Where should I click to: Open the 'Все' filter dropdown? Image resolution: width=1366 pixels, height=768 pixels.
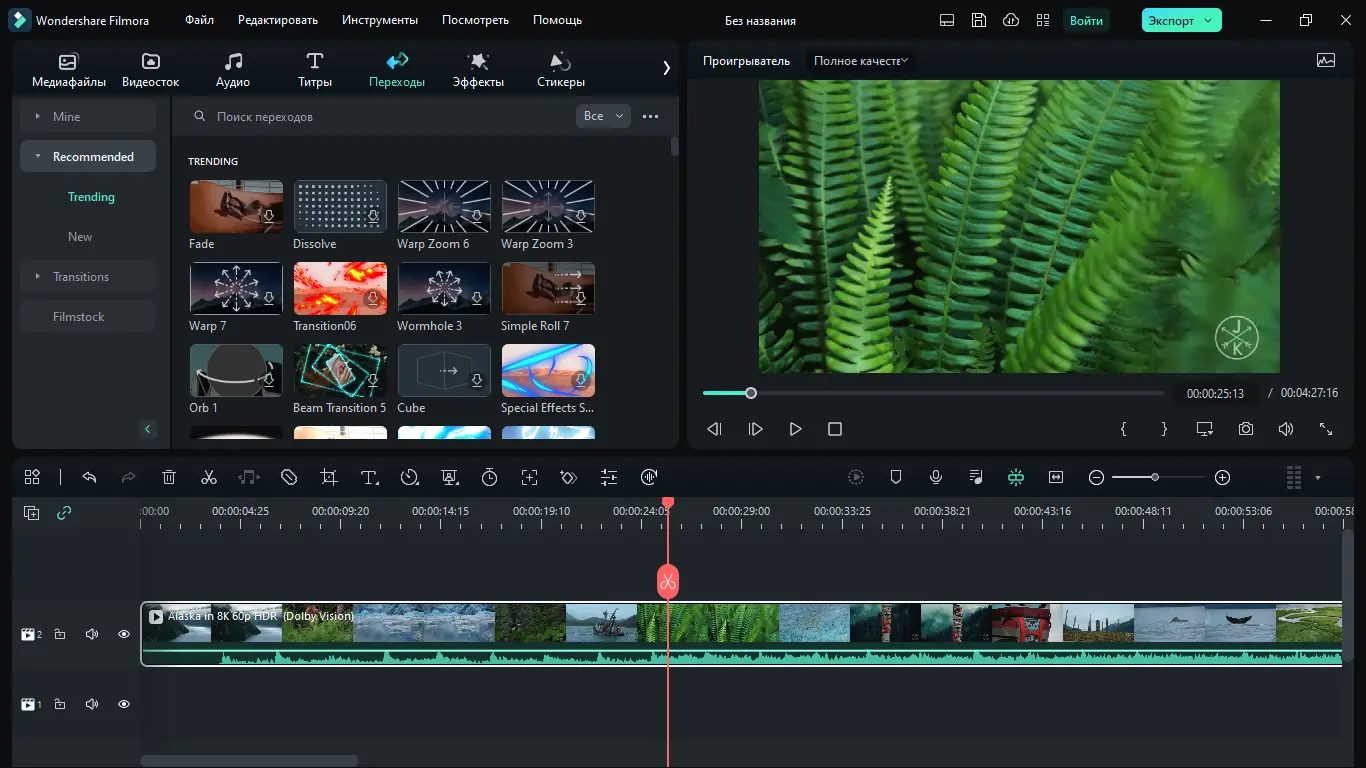(603, 116)
